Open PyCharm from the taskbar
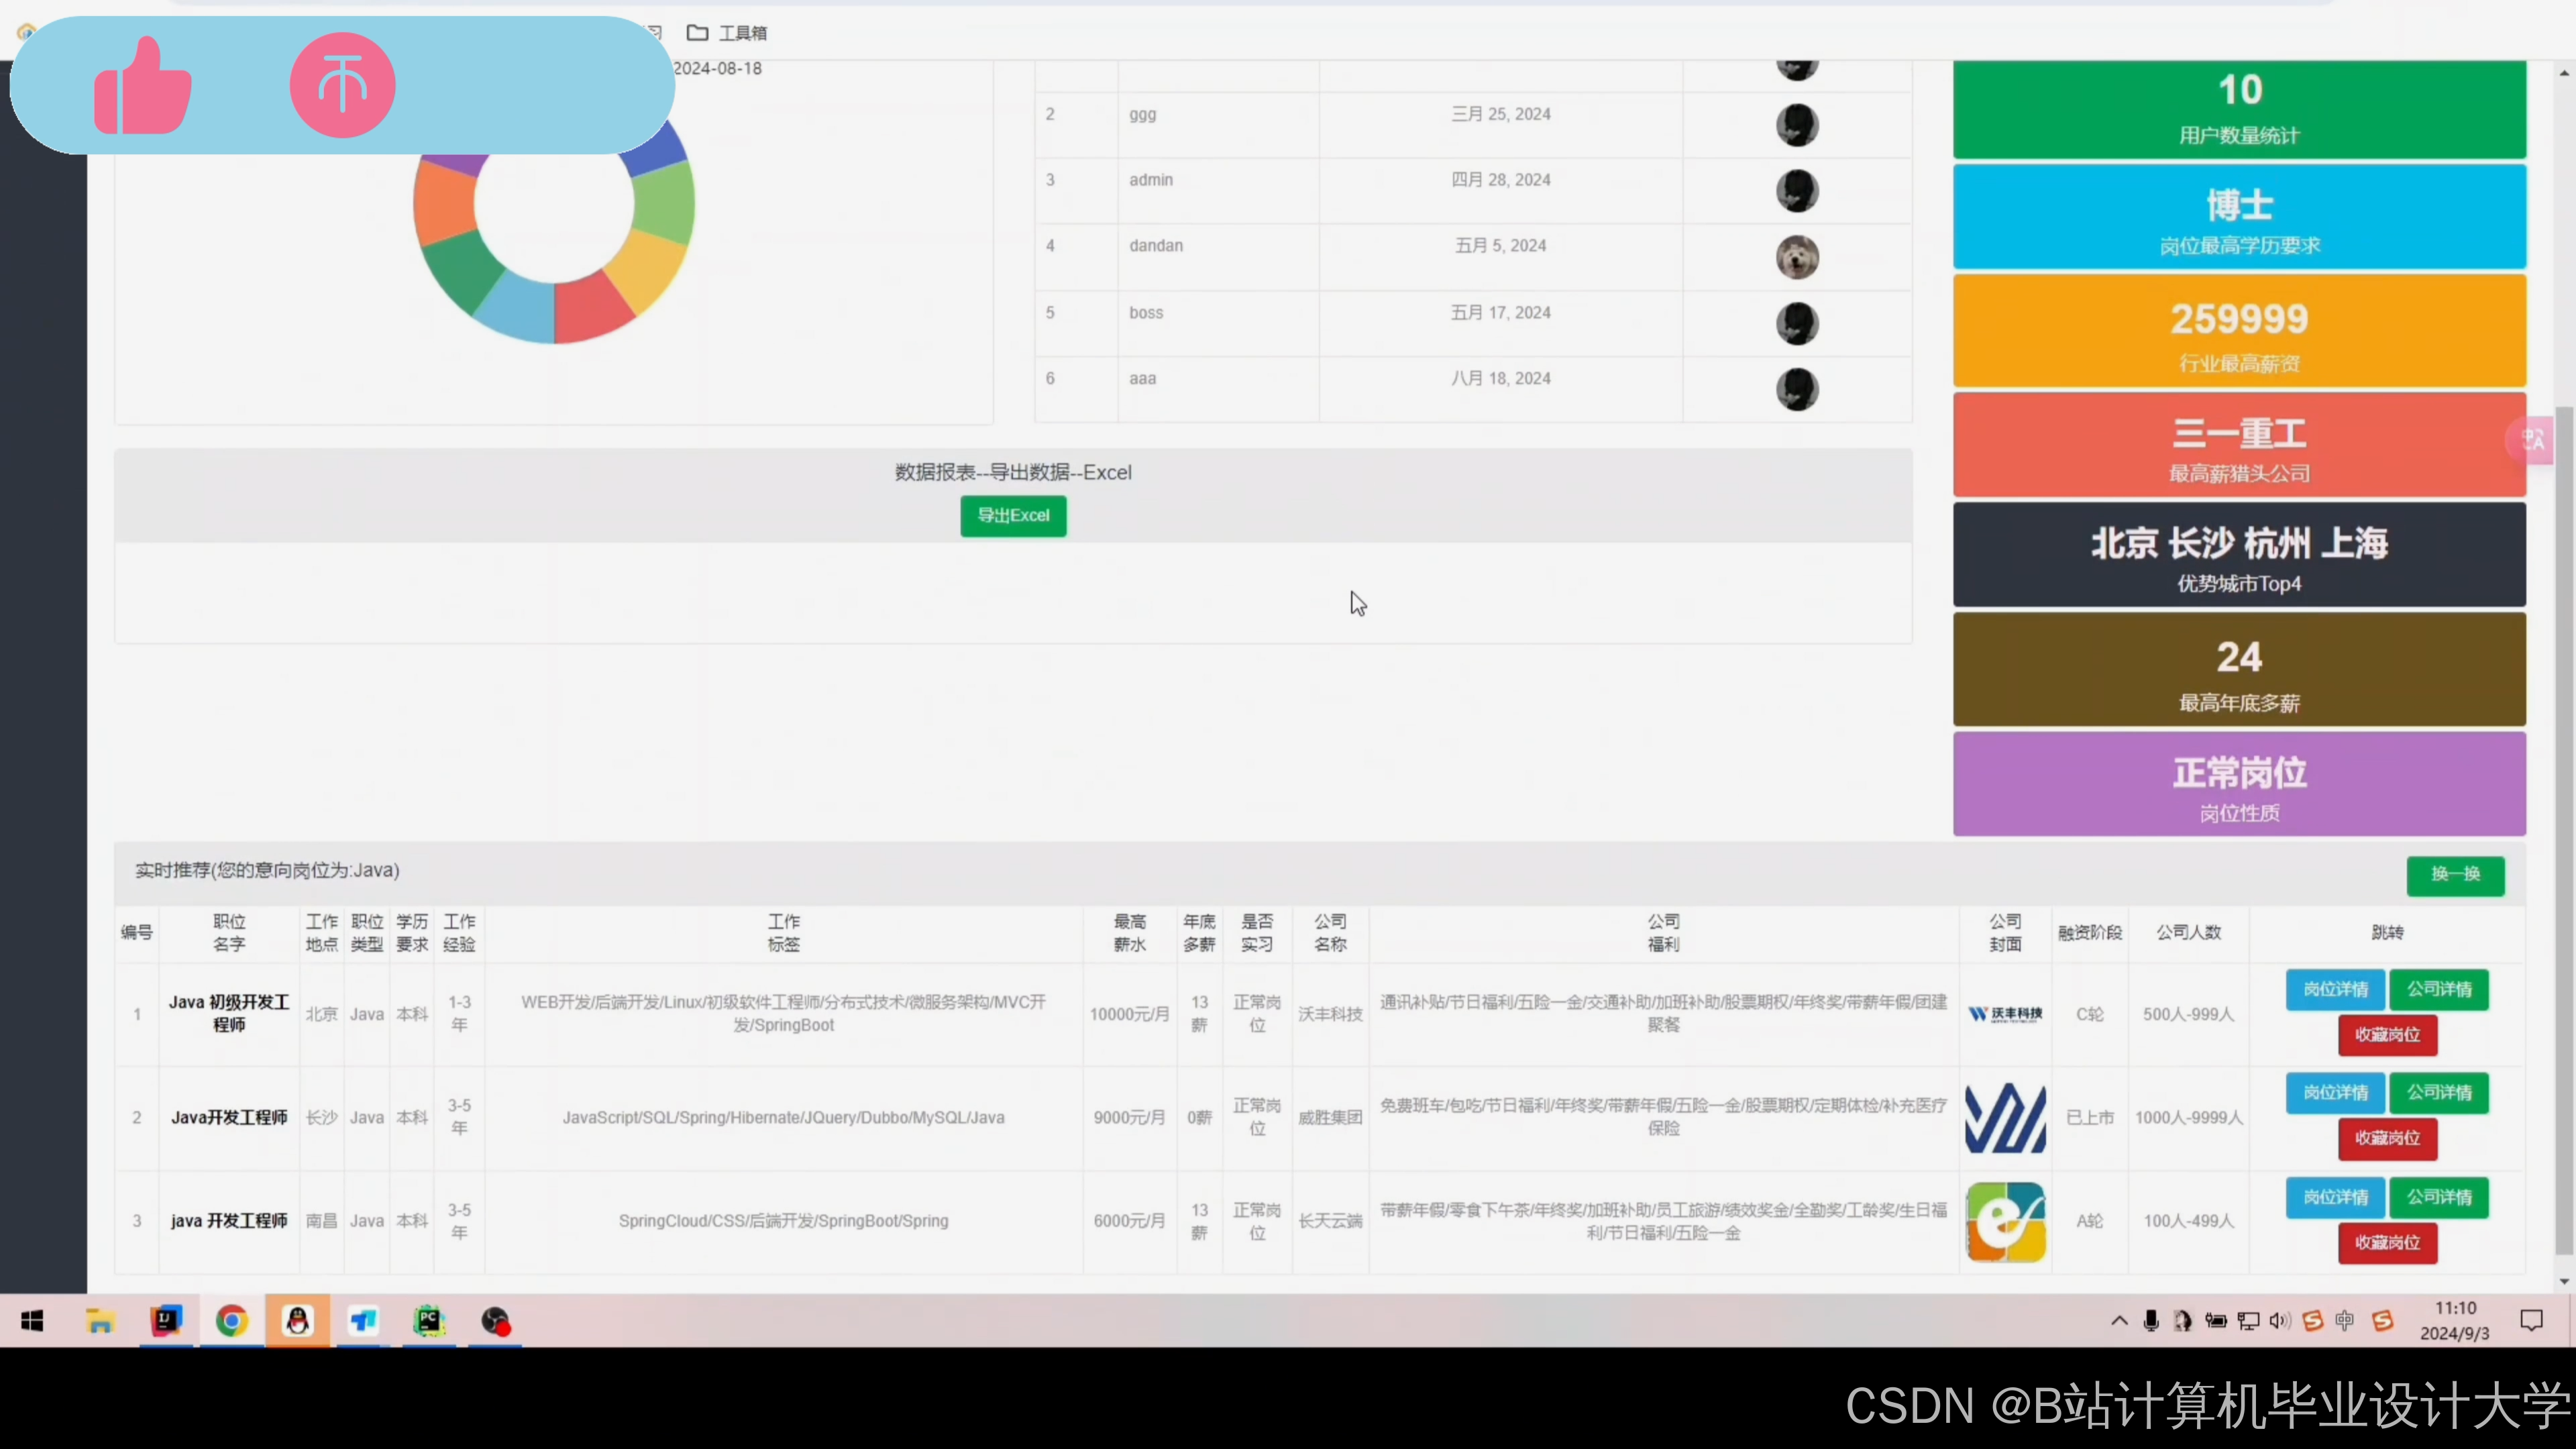 (x=428, y=1321)
